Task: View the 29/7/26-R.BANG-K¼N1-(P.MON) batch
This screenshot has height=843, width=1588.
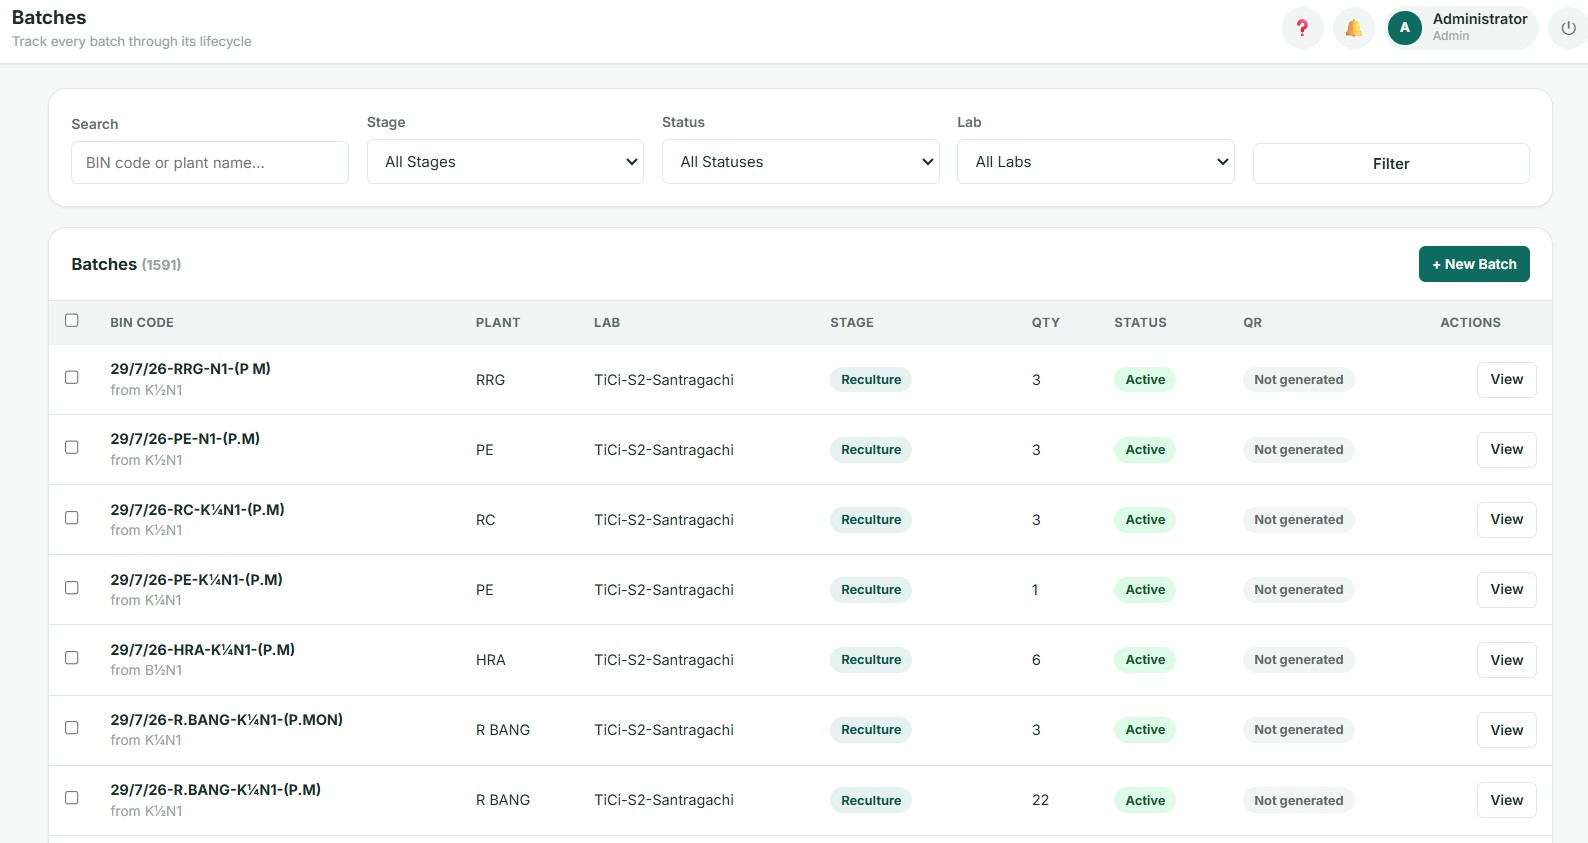Action: click(x=1506, y=730)
